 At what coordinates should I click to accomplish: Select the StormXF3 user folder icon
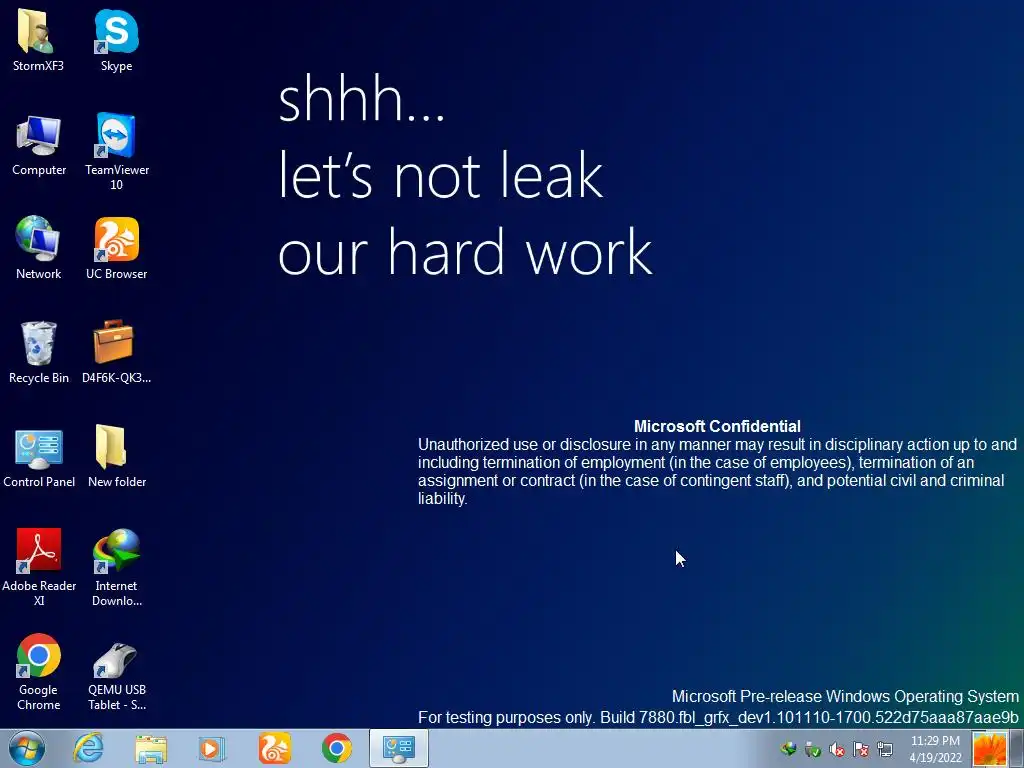point(38,40)
